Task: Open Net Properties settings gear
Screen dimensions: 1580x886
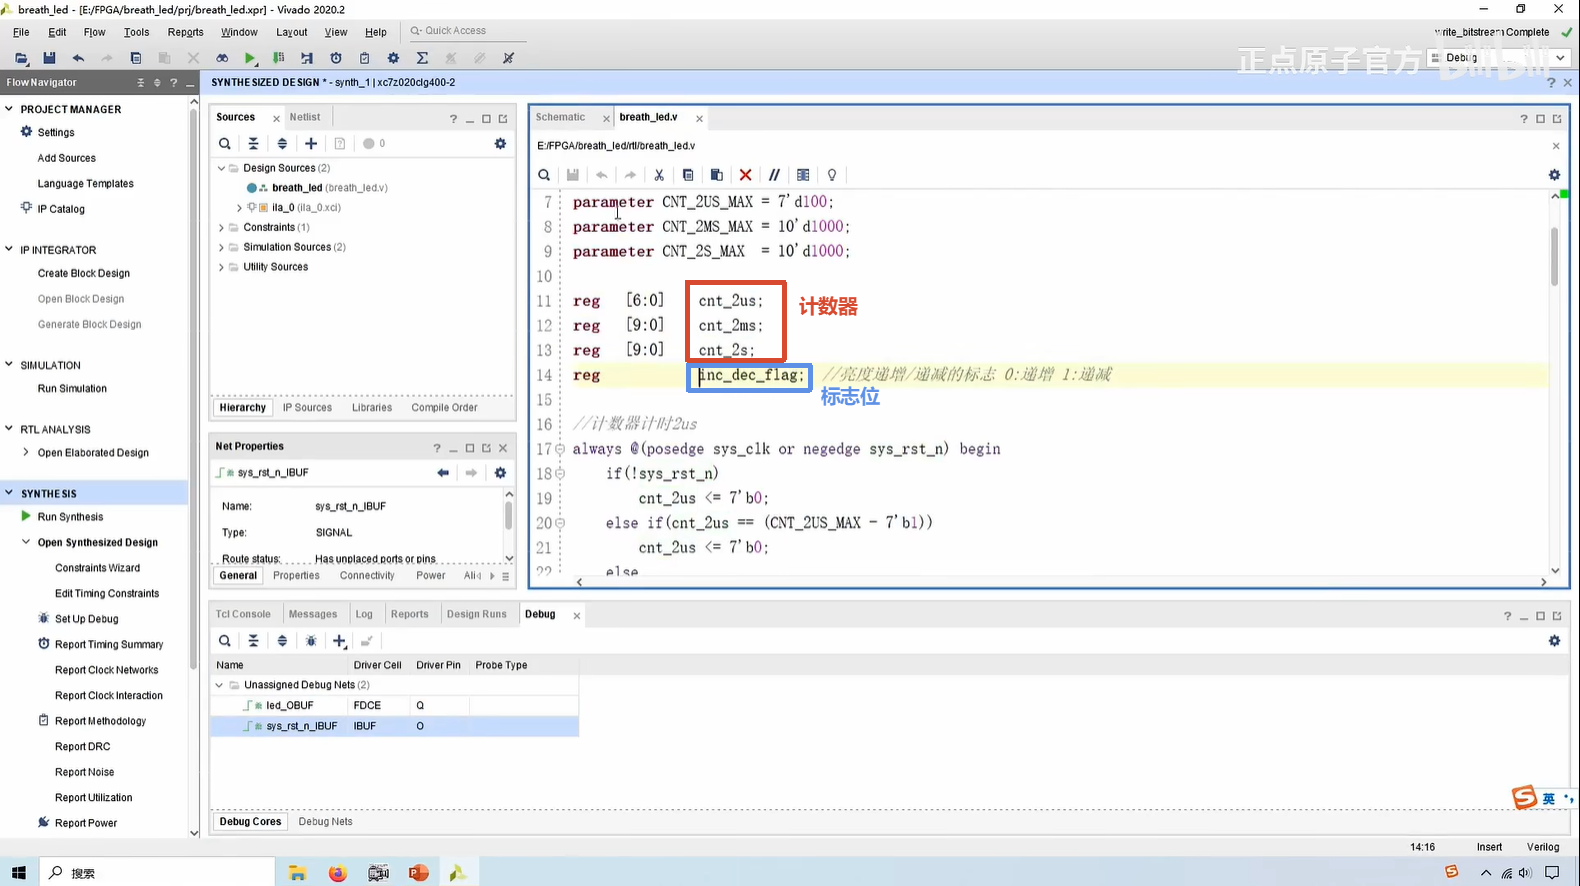Action: coord(500,473)
